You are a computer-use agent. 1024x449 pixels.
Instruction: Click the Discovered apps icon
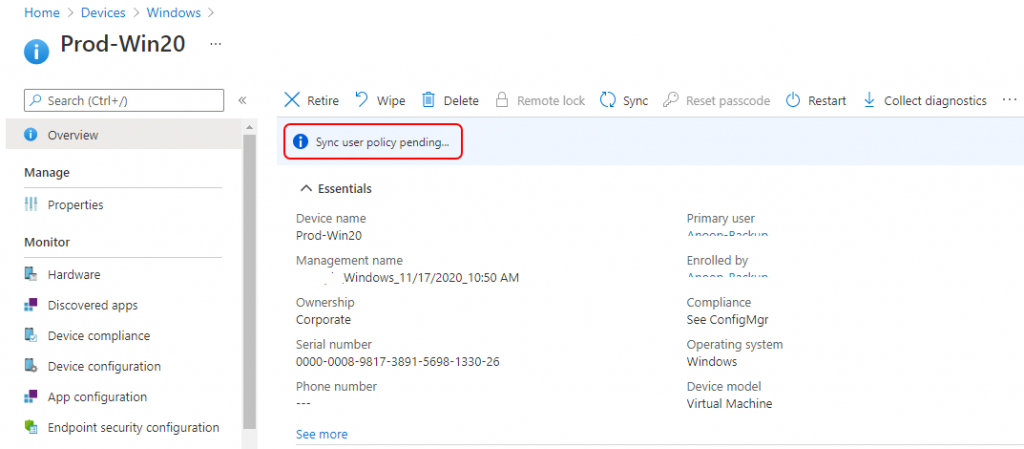(31, 305)
